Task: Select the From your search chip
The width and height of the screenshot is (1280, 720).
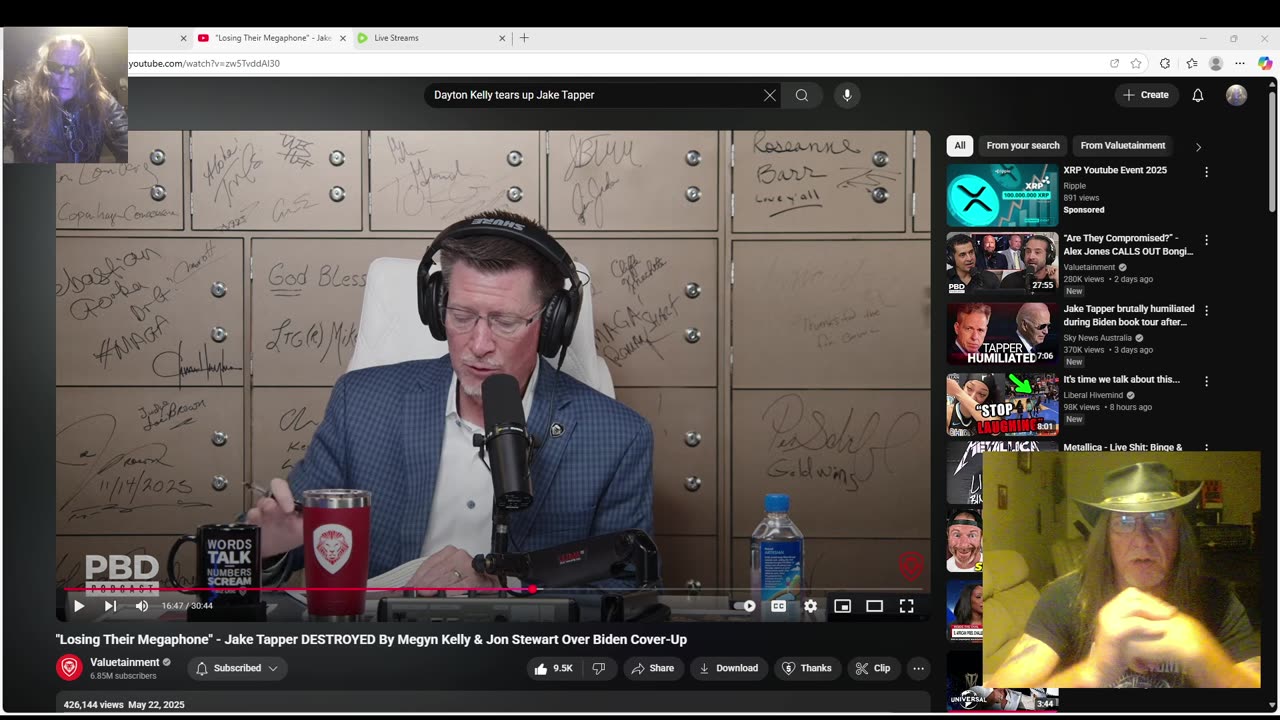Action: click(x=1023, y=146)
